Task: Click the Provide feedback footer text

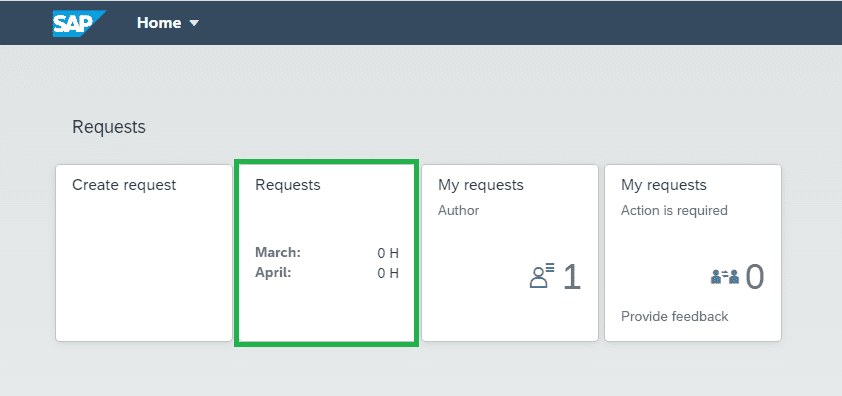Action: point(674,316)
